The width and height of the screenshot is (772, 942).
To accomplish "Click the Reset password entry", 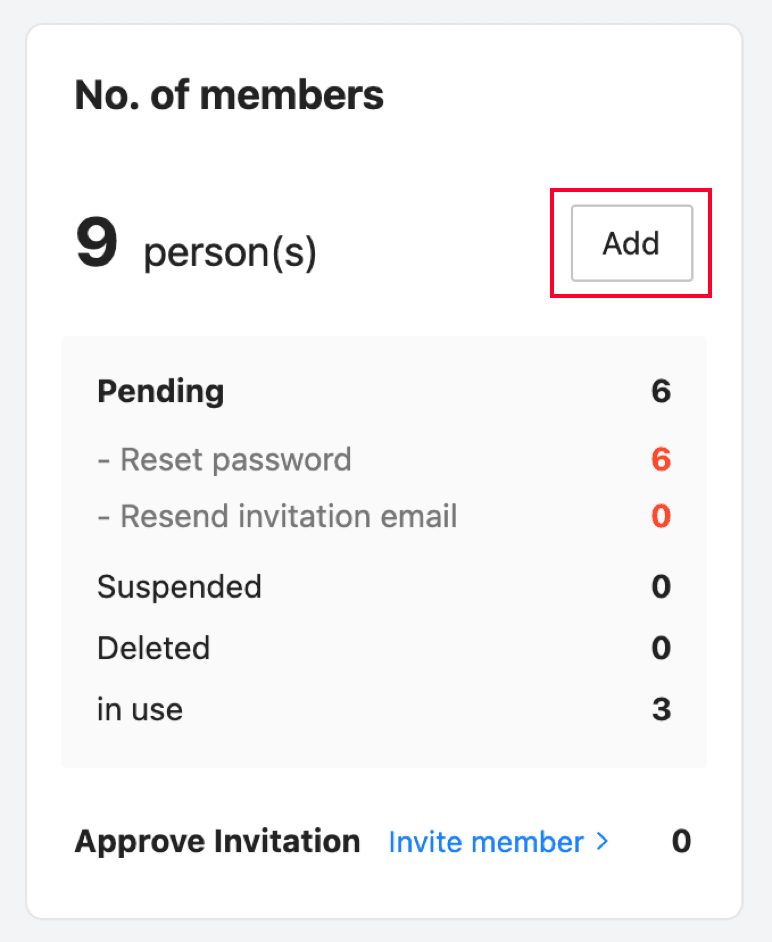I will coord(224,459).
